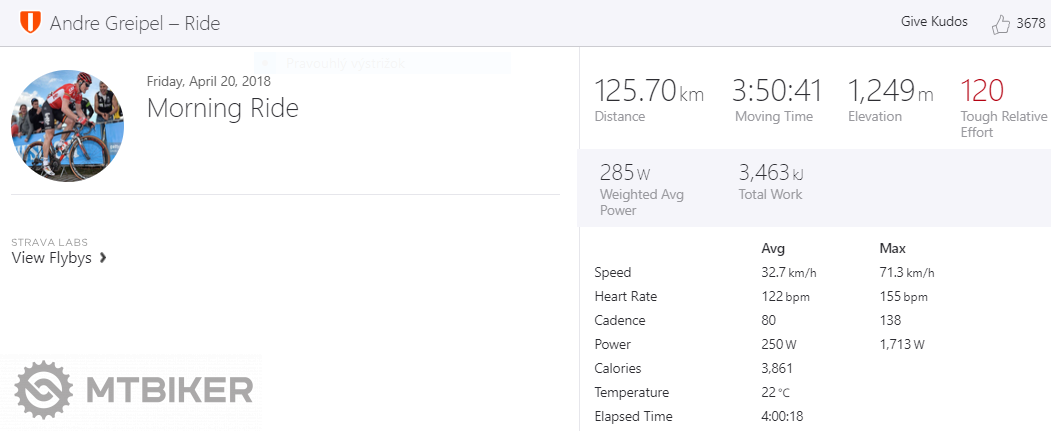Click the 125.70 km Distance value

pyautogui.click(x=649, y=91)
